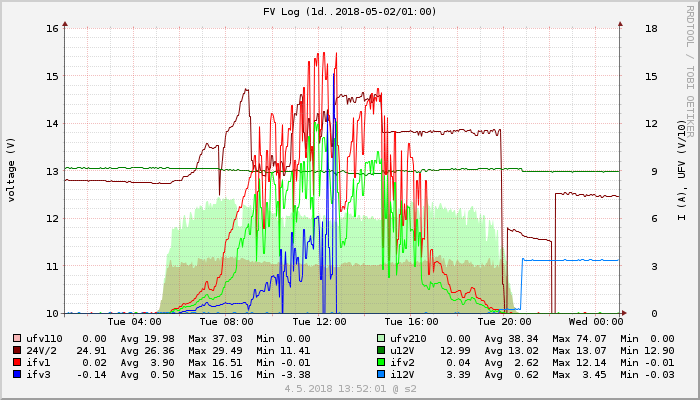Click the 'Tue 08:00' time axis label
700x400 pixels.
pos(227,321)
